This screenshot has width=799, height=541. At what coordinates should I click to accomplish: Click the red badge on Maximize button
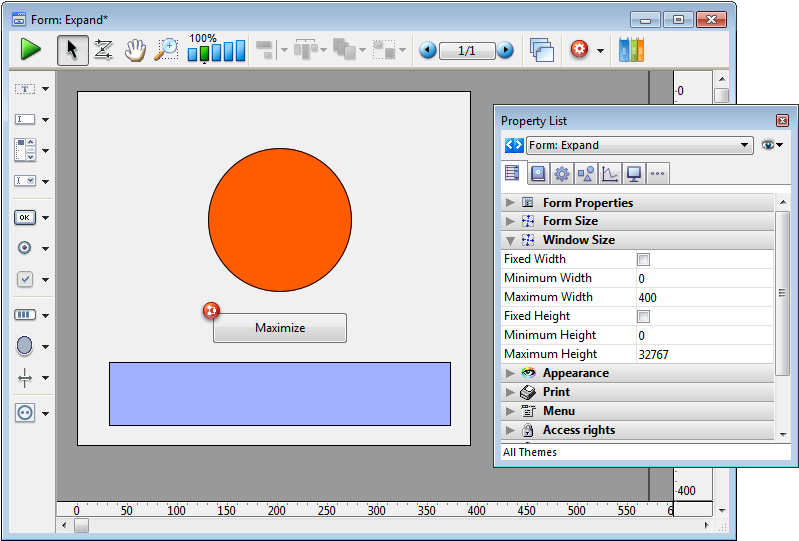click(211, 311)
